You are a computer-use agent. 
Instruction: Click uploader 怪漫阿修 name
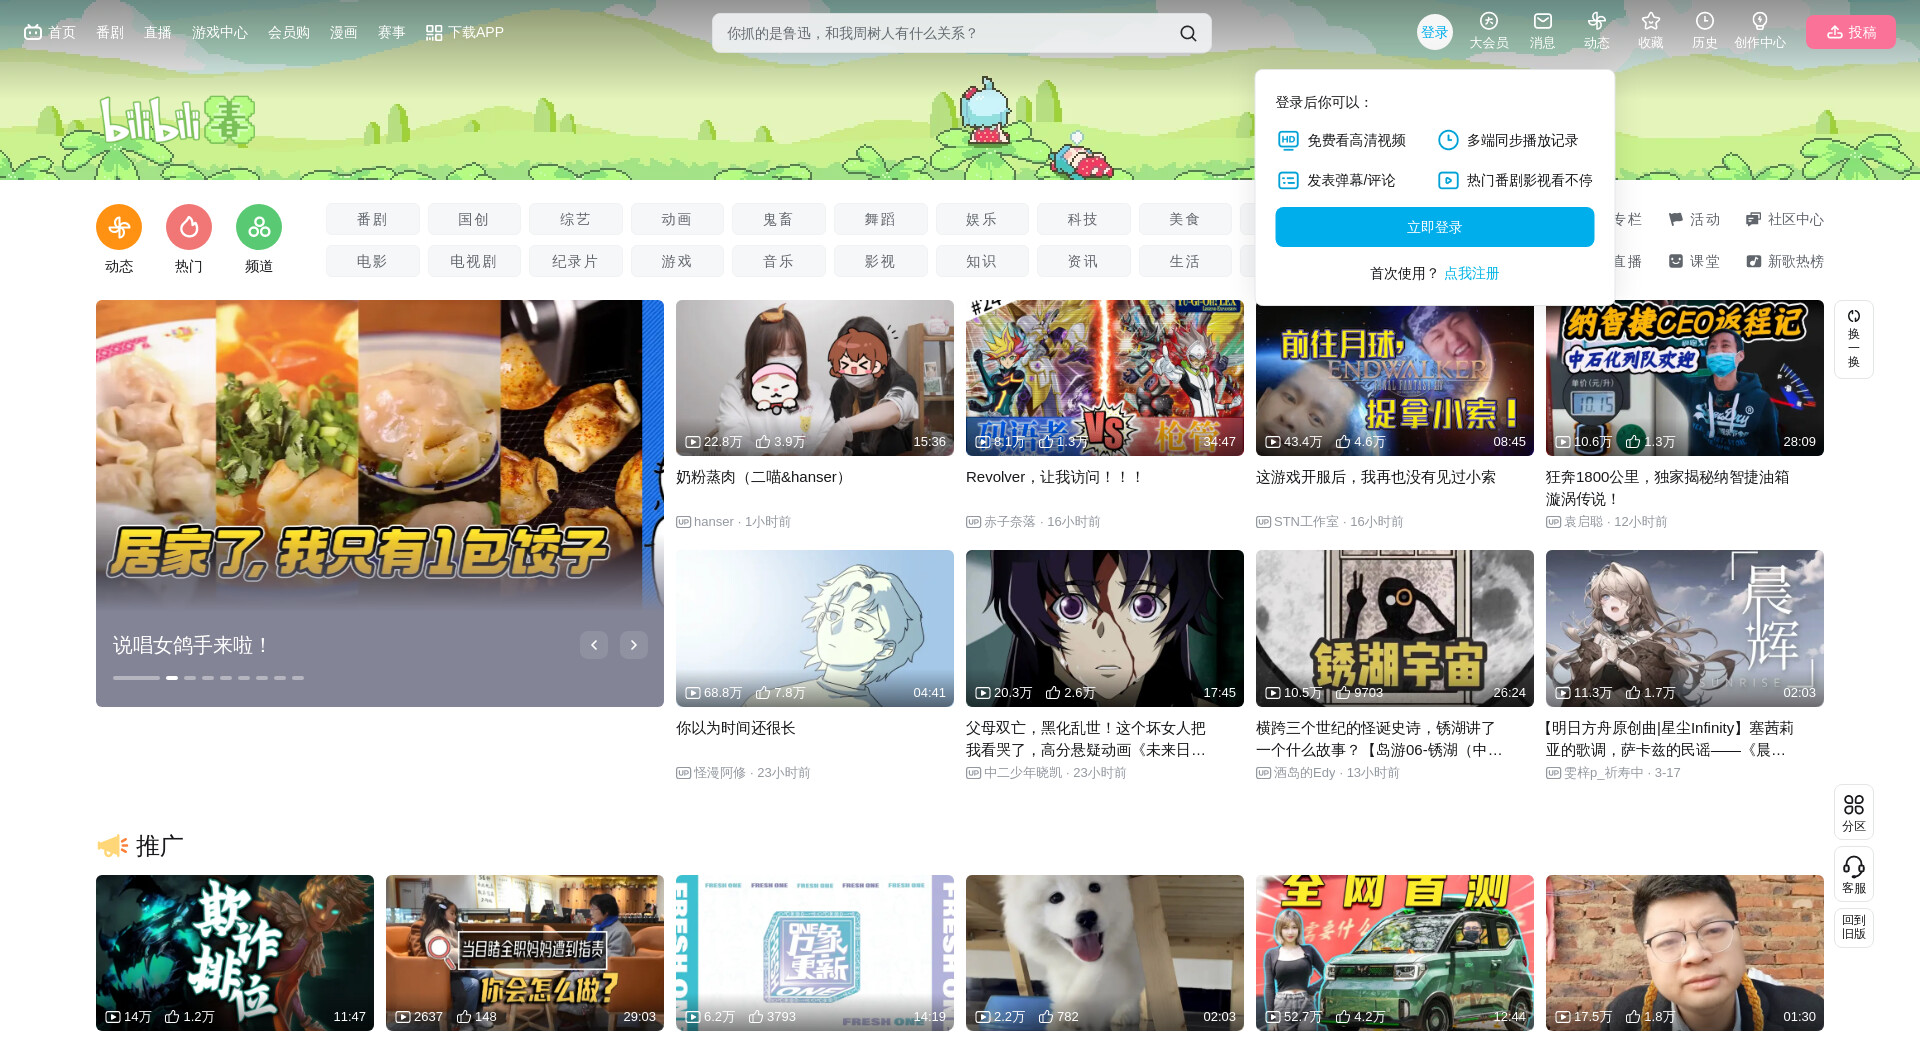tap(720, 773)
